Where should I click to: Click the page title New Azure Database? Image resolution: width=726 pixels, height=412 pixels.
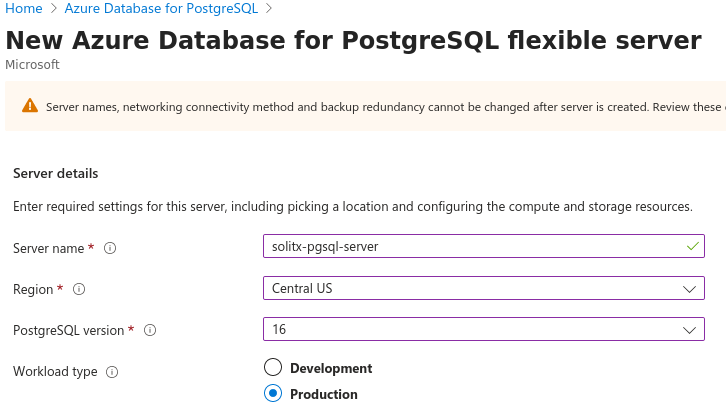pyautogui.click(x=353, y=40)
